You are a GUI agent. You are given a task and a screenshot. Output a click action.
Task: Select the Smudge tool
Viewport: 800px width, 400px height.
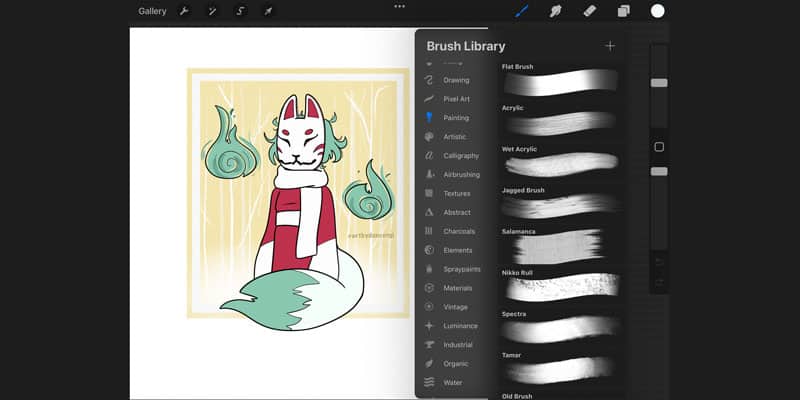point(555,11)
